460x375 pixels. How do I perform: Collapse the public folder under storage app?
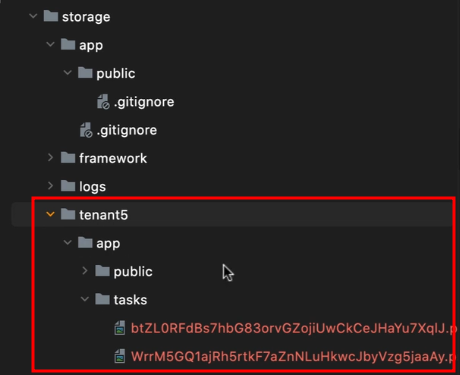click(68, 72)
